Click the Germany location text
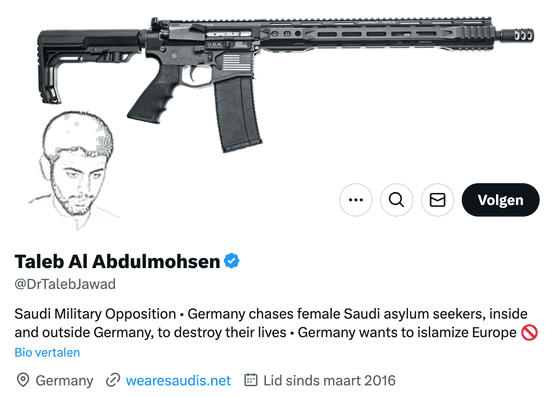 coord(64,381)
